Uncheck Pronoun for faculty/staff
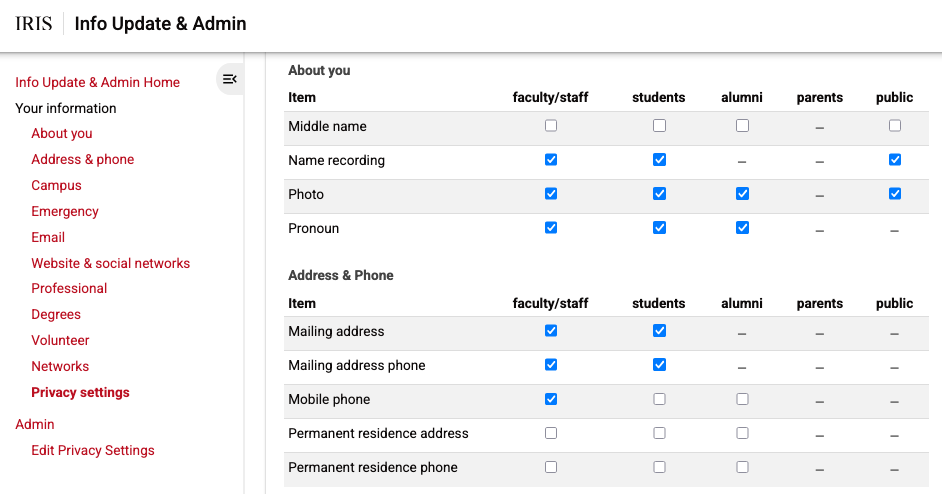The image size is (942, 494). coord(551,228)
